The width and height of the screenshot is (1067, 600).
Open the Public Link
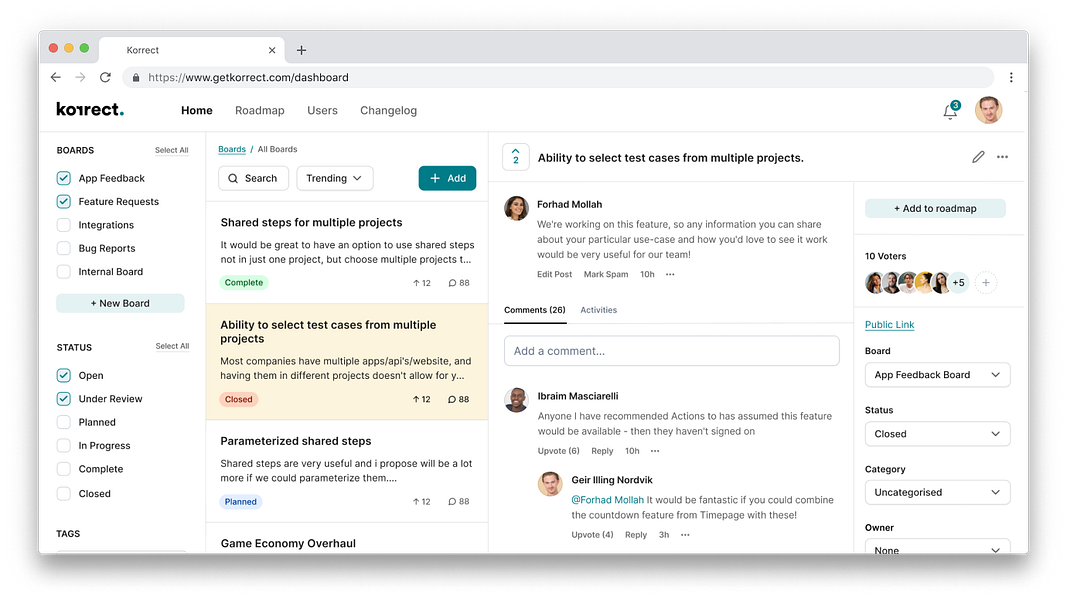[x=889, y=325]
